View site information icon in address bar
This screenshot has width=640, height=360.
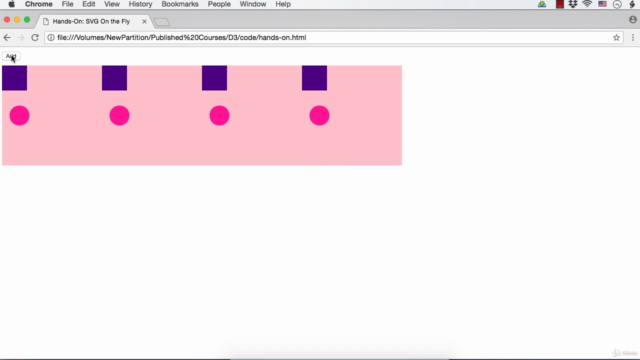pyautogui.click(x=51, y=38)
